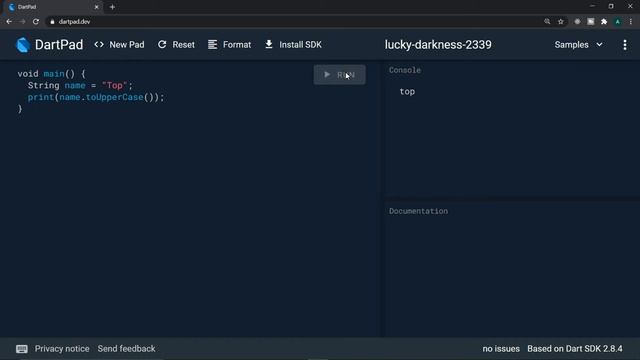The image size is (640, 360).
Task: Open a new browser tab
Action: click(112, 7)
